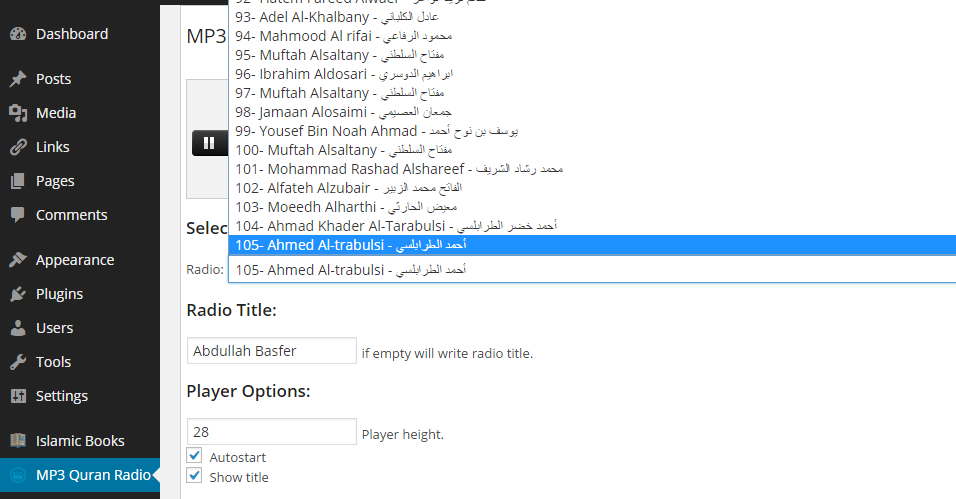This screenshot has width=956, height=499.
Task: Click the Posts pushpin icon
Action: 18,79
